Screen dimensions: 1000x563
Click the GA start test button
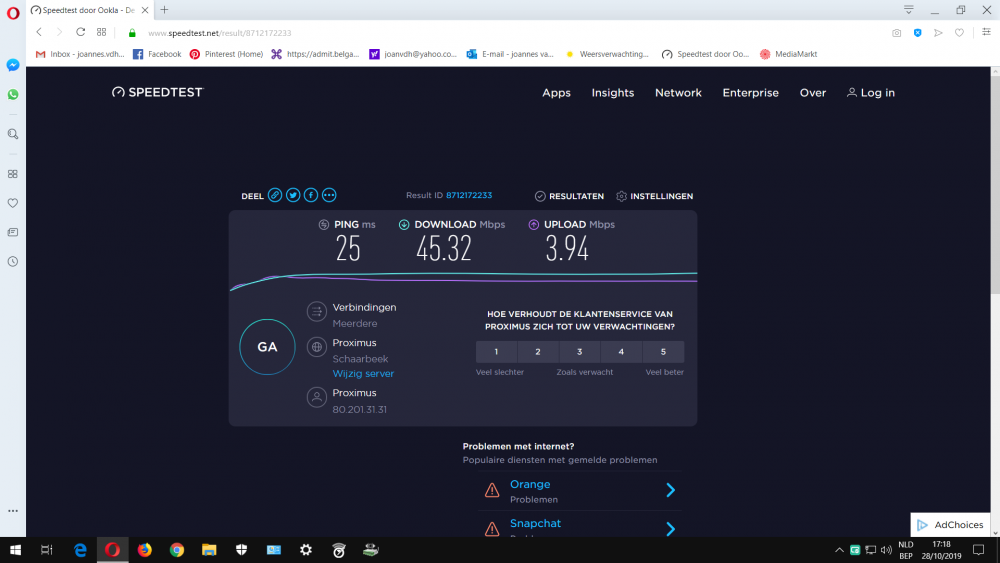point(267,347)
